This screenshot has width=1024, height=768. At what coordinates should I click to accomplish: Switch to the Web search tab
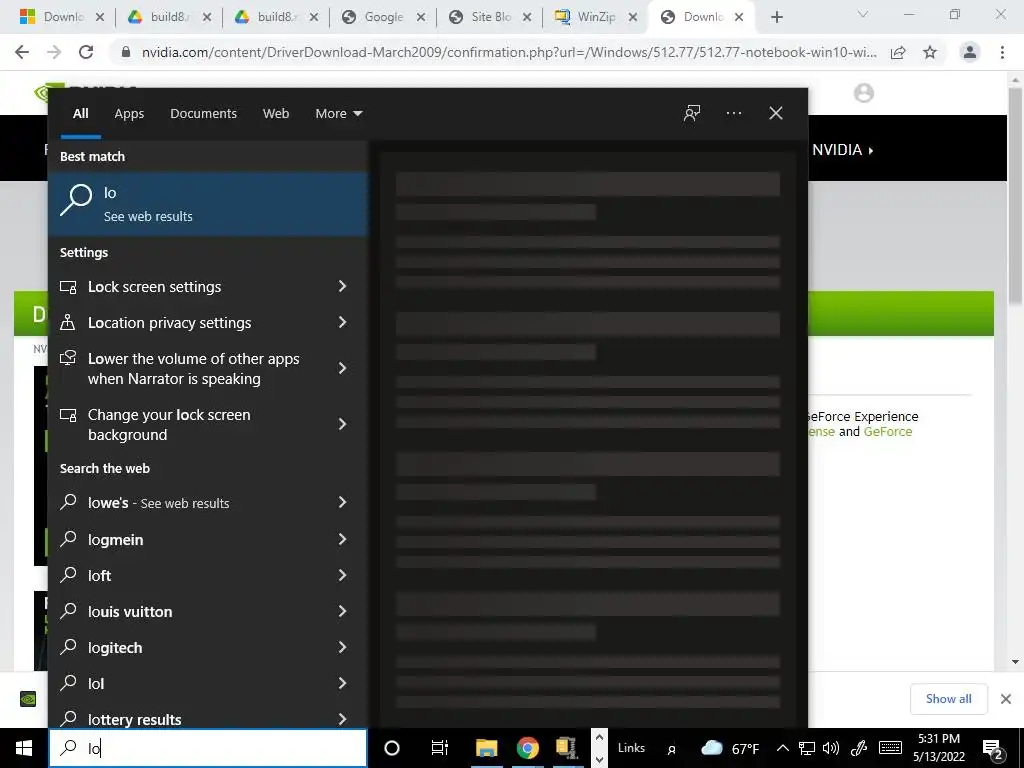coord(276,114)
